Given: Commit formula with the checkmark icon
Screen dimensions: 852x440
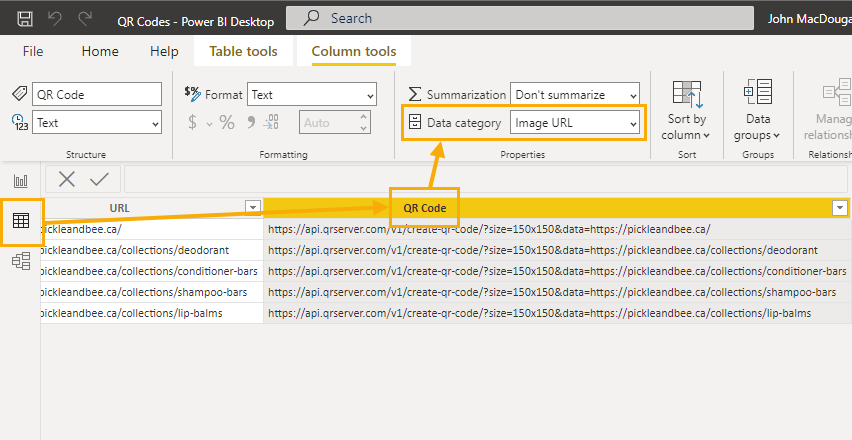Looking at the screenshot, I should click(x=99, y=179).
